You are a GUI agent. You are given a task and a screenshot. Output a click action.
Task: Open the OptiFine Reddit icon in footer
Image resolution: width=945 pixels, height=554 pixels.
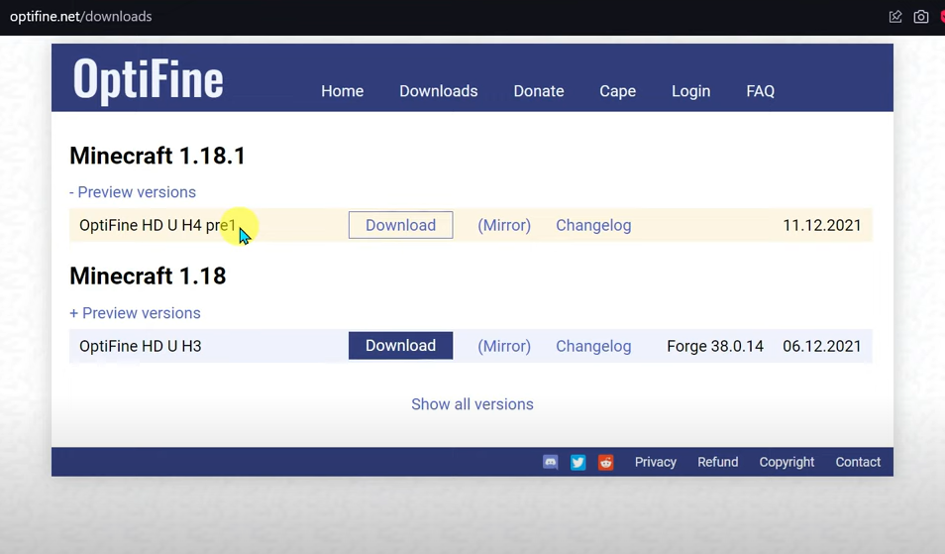606,462
